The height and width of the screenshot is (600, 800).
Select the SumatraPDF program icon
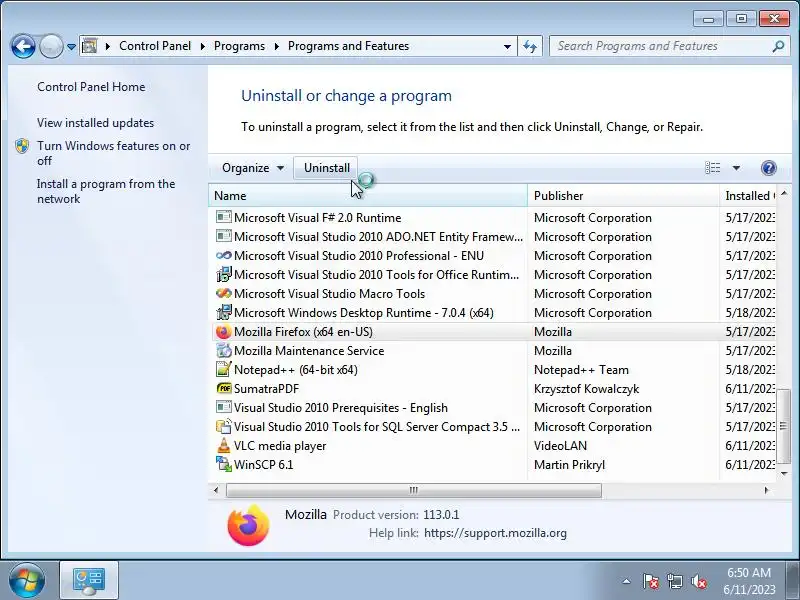click(x=223, y=388)
